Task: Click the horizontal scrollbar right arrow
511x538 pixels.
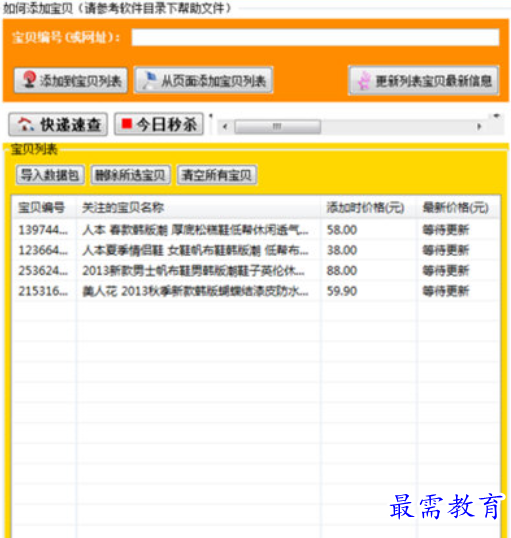Action: 479,127
